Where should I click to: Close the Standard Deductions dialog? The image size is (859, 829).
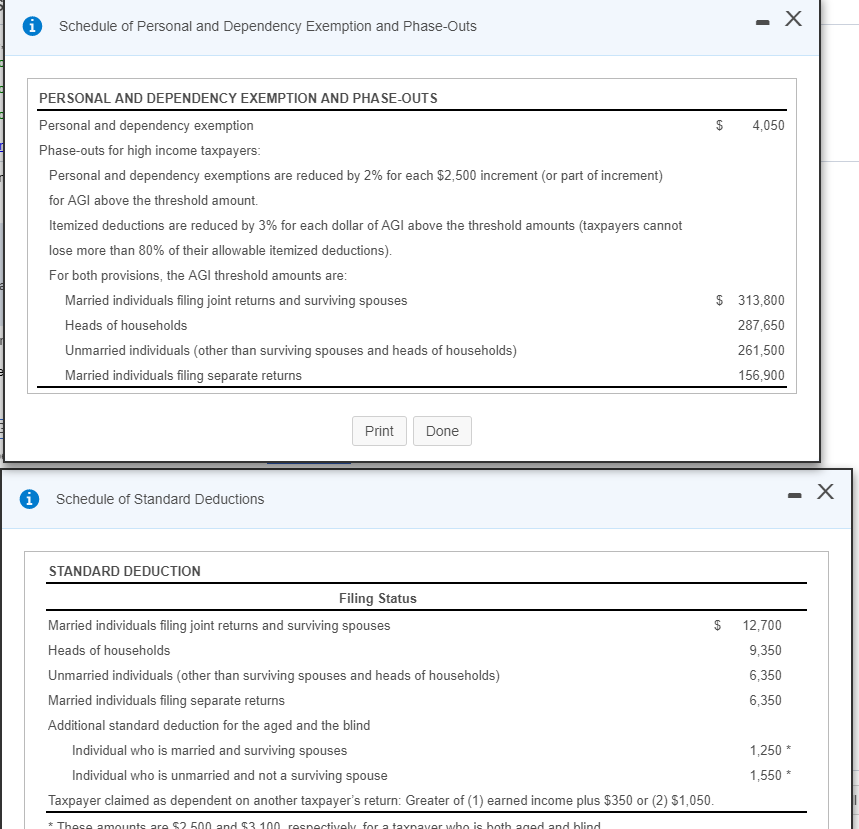pyautogui.click(x=824, y=490)
